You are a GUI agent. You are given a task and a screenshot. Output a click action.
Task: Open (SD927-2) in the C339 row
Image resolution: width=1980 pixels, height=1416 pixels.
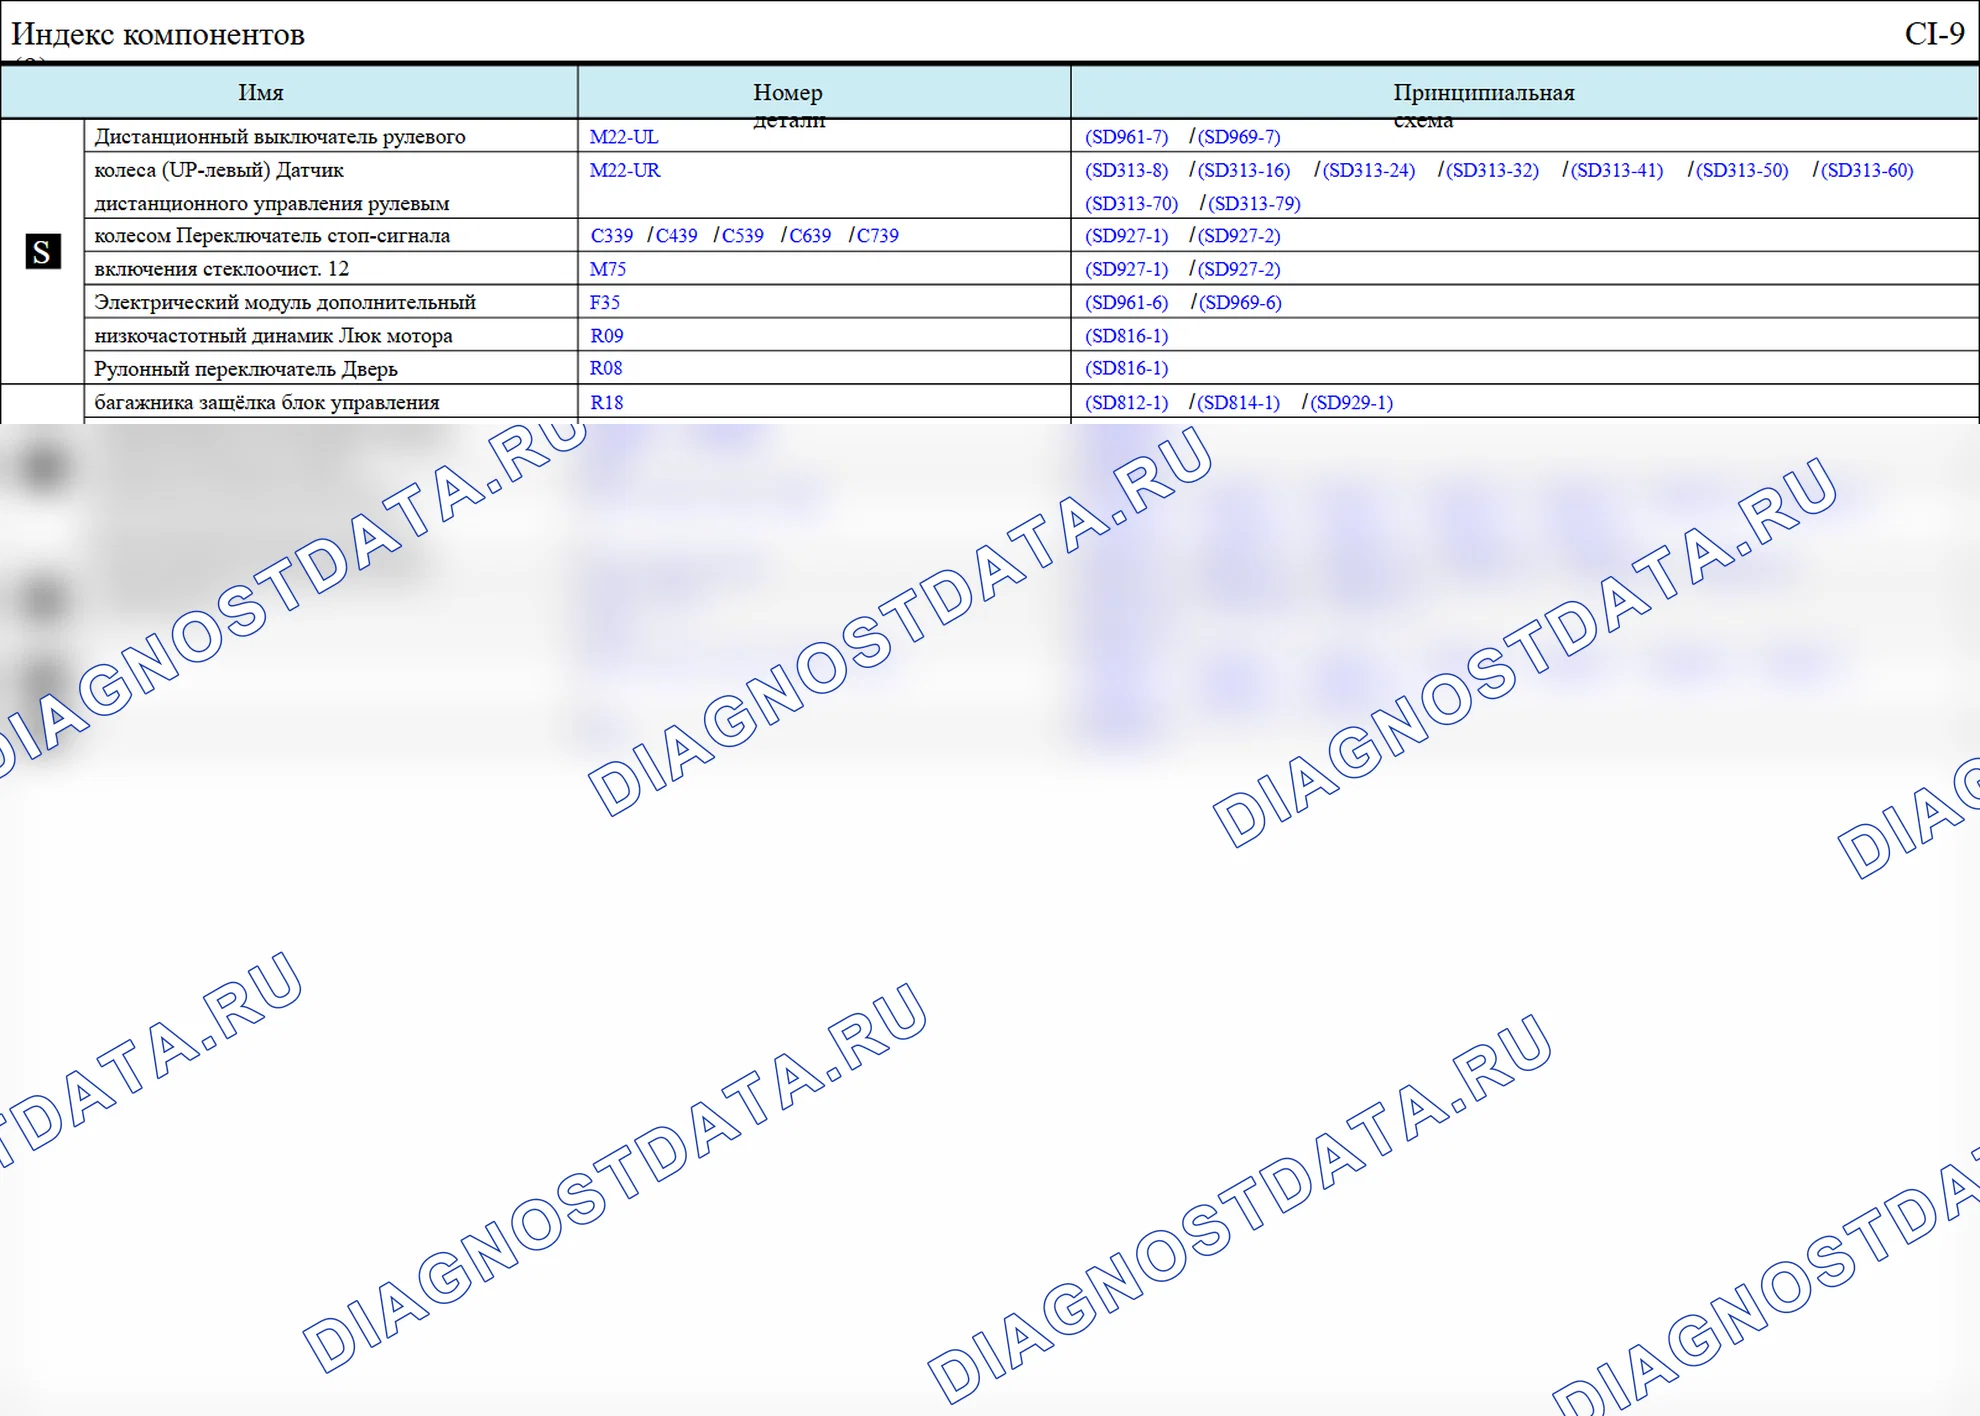click(x=1239, y=236)
